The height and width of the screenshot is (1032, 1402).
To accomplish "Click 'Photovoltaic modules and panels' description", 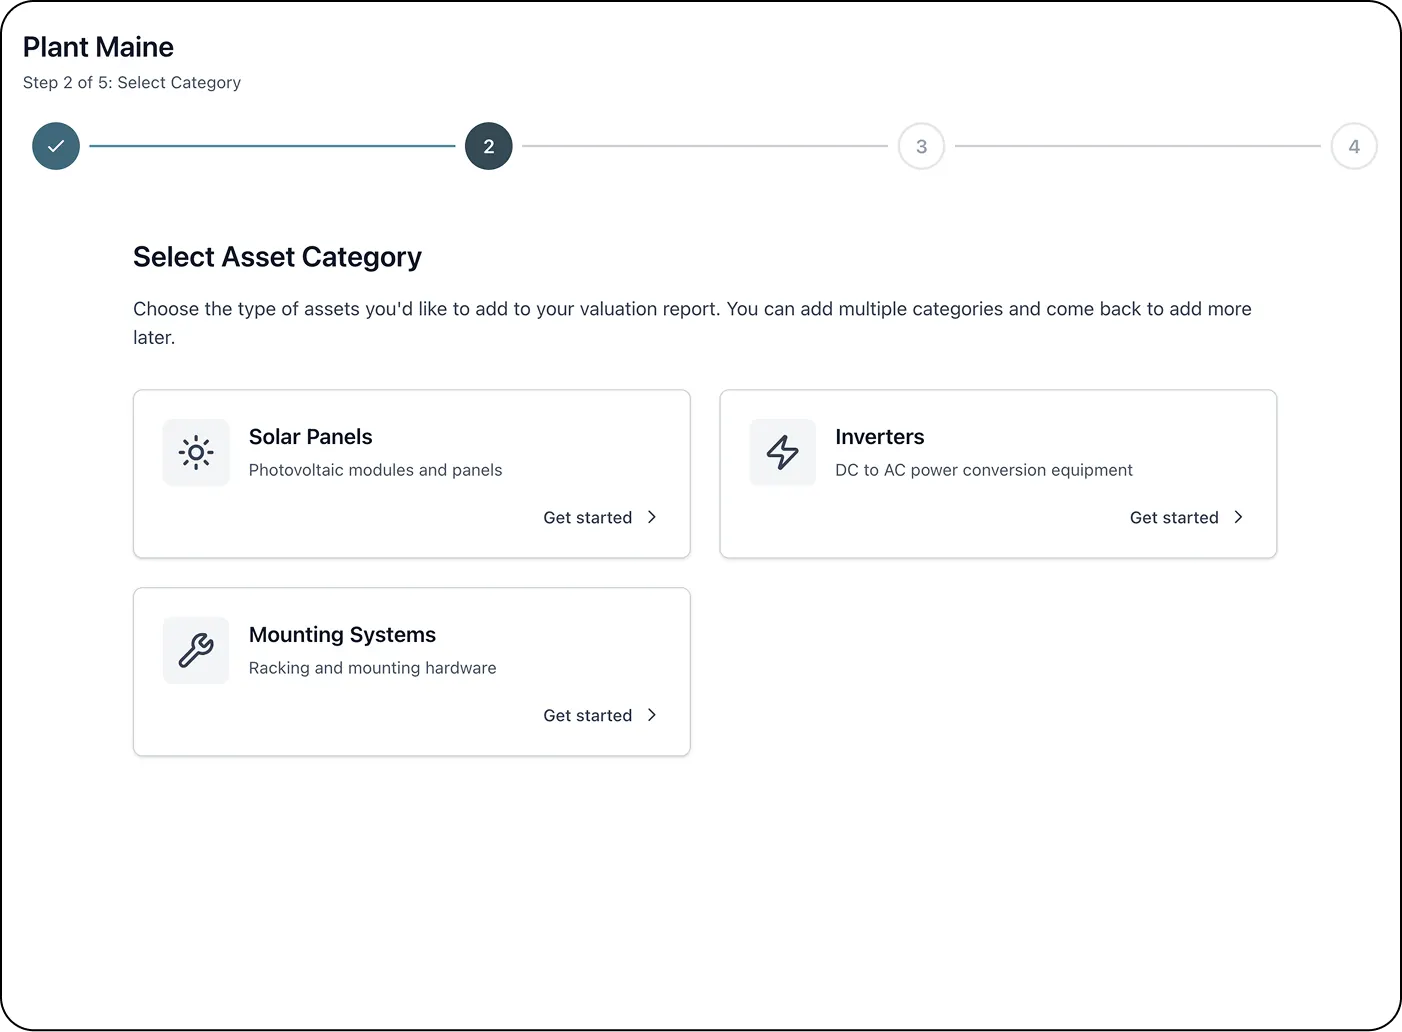I will (375, 470).
